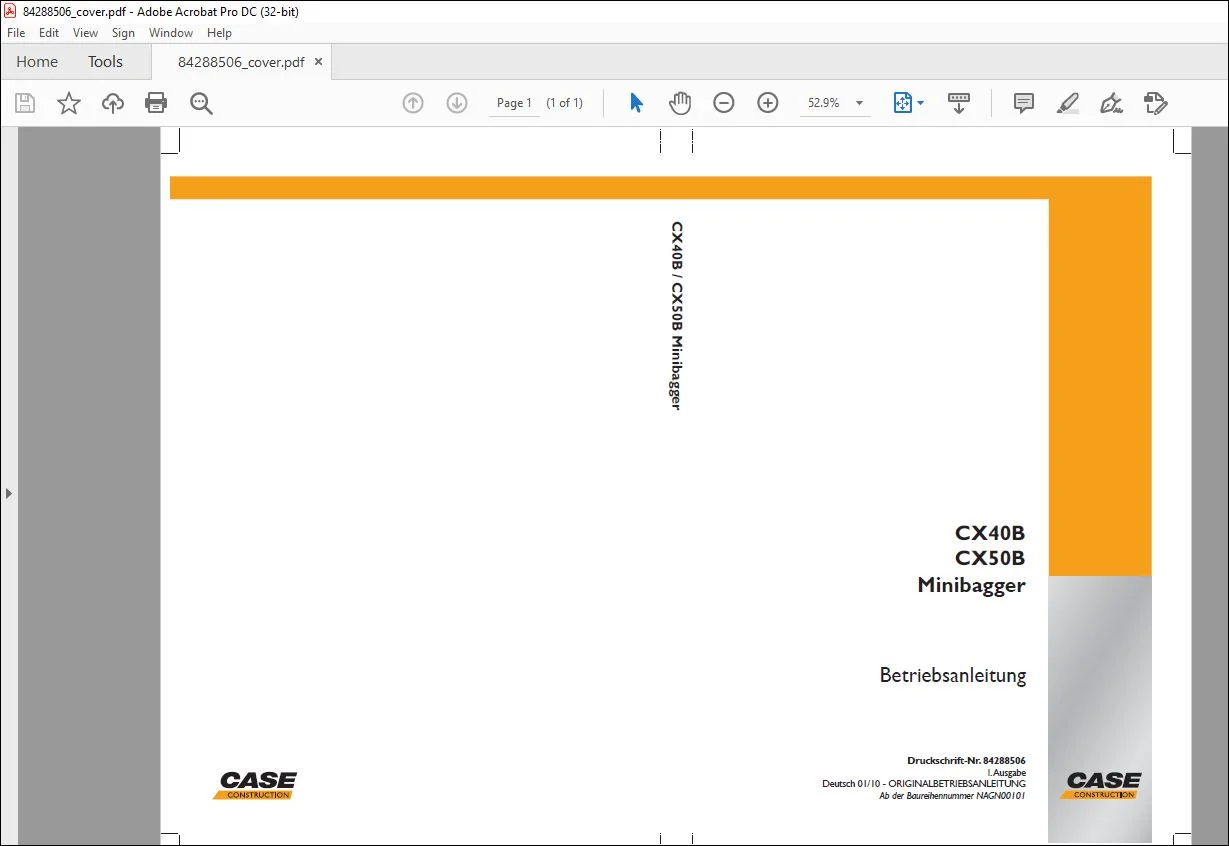Click 'Druckschrift-Nr. 84288506' text

[x=966, y=761]
